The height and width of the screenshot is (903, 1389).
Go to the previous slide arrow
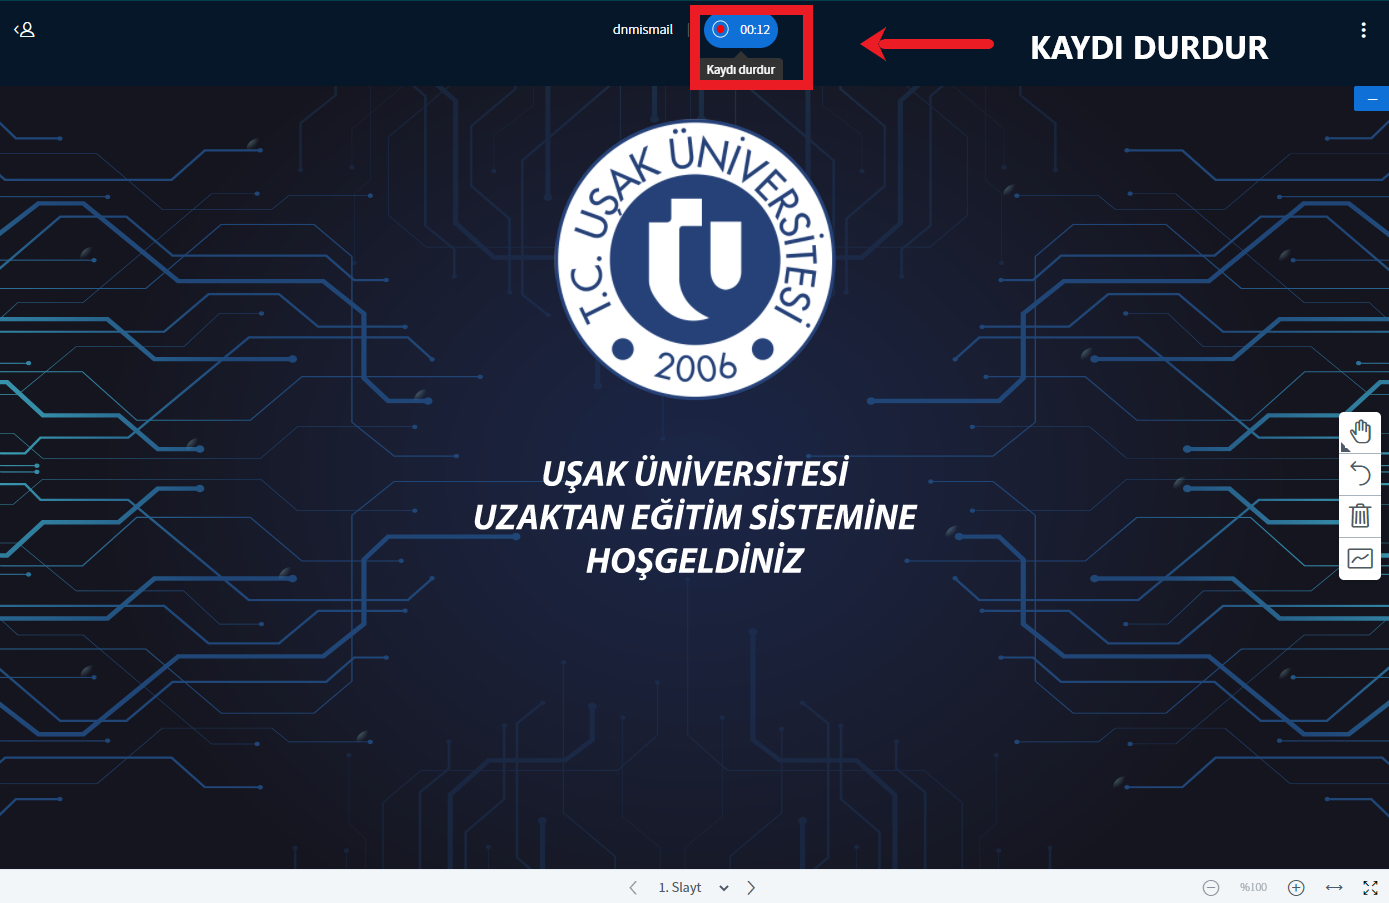click(x=633, y=887)
